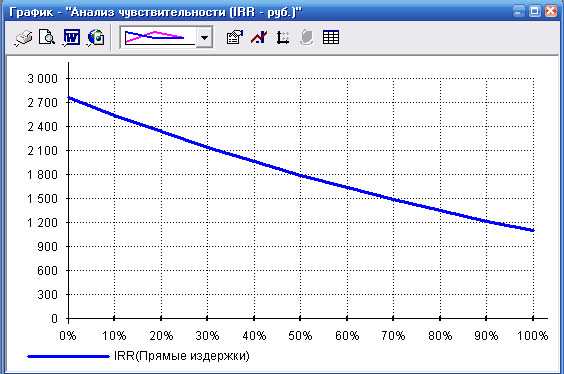Click the 2 100 y-axis label

[42, 151]
